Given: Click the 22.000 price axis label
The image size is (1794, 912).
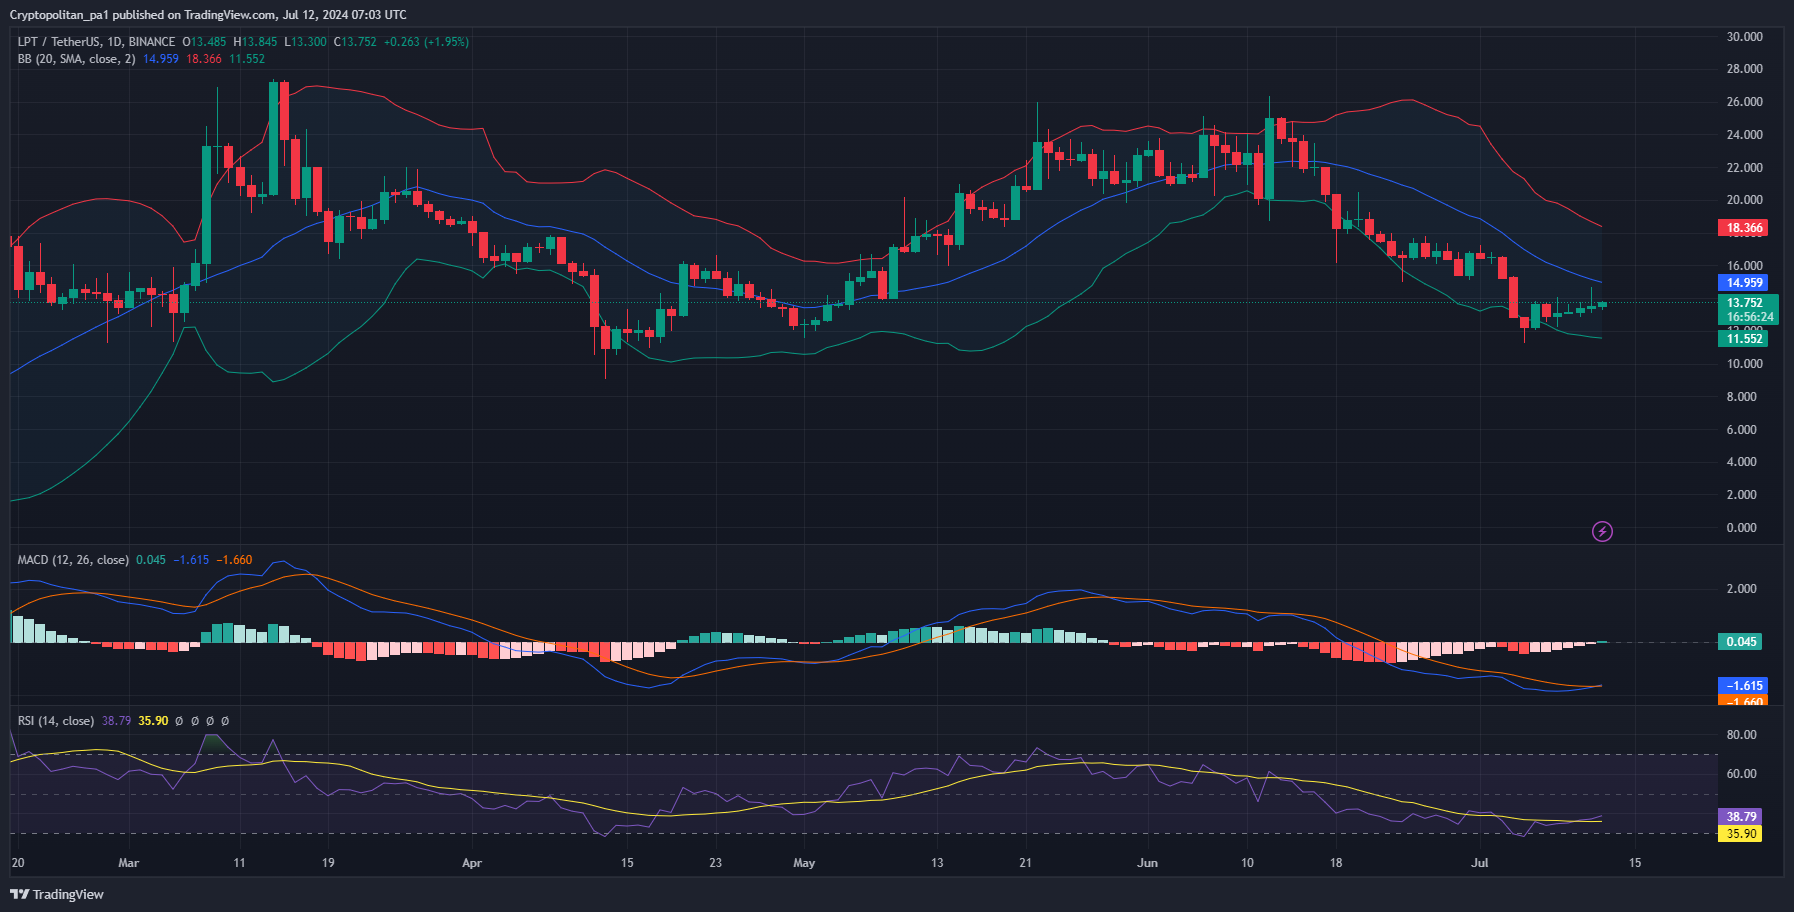Looking at the screenshot, I should click(1744, 168).
